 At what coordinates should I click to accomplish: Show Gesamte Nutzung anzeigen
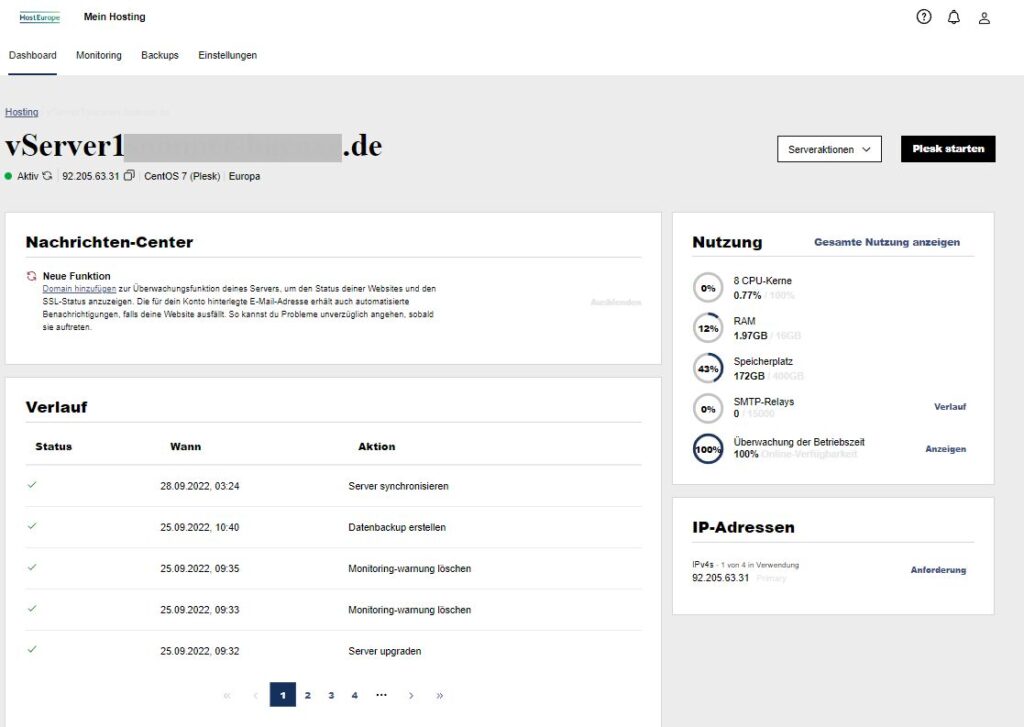click(889, 241)
